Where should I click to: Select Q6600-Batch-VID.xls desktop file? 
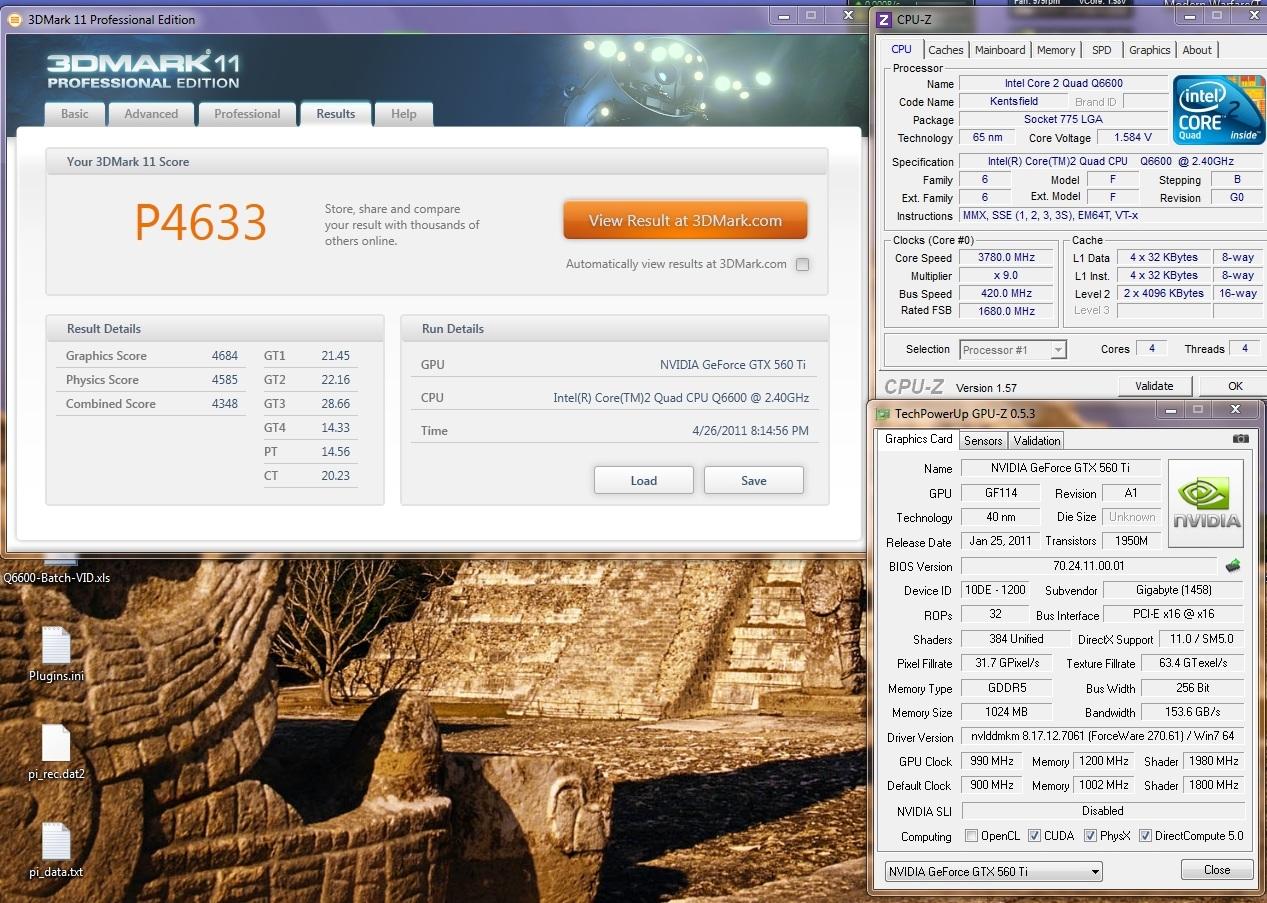[x=56, y=577]
